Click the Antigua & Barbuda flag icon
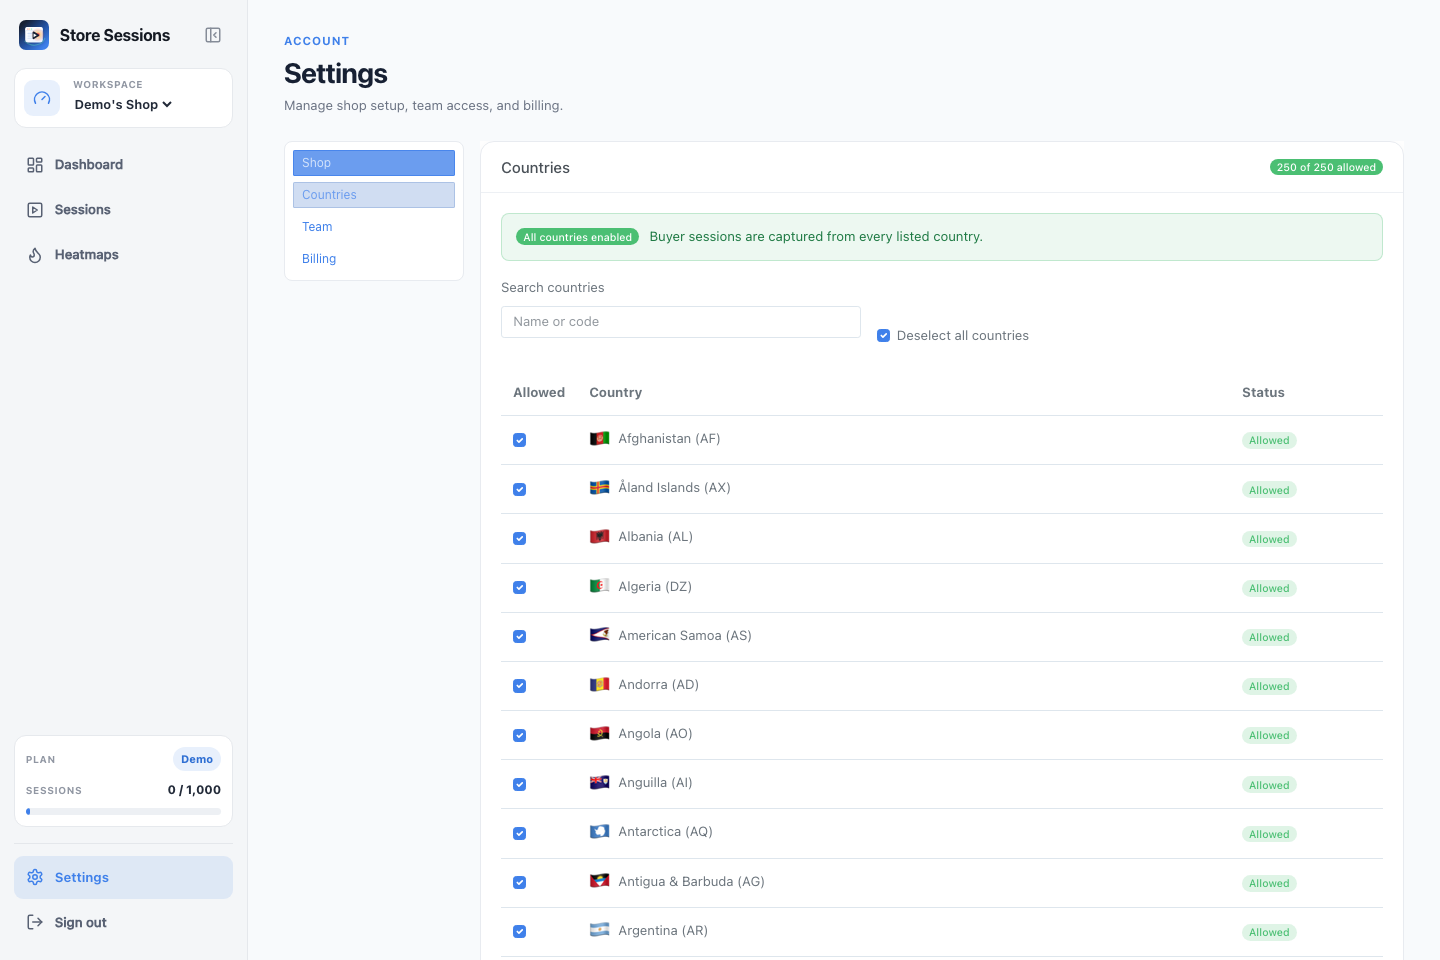Image resolution: width=1440 pixels, height=960 pixels. [600, 881]
